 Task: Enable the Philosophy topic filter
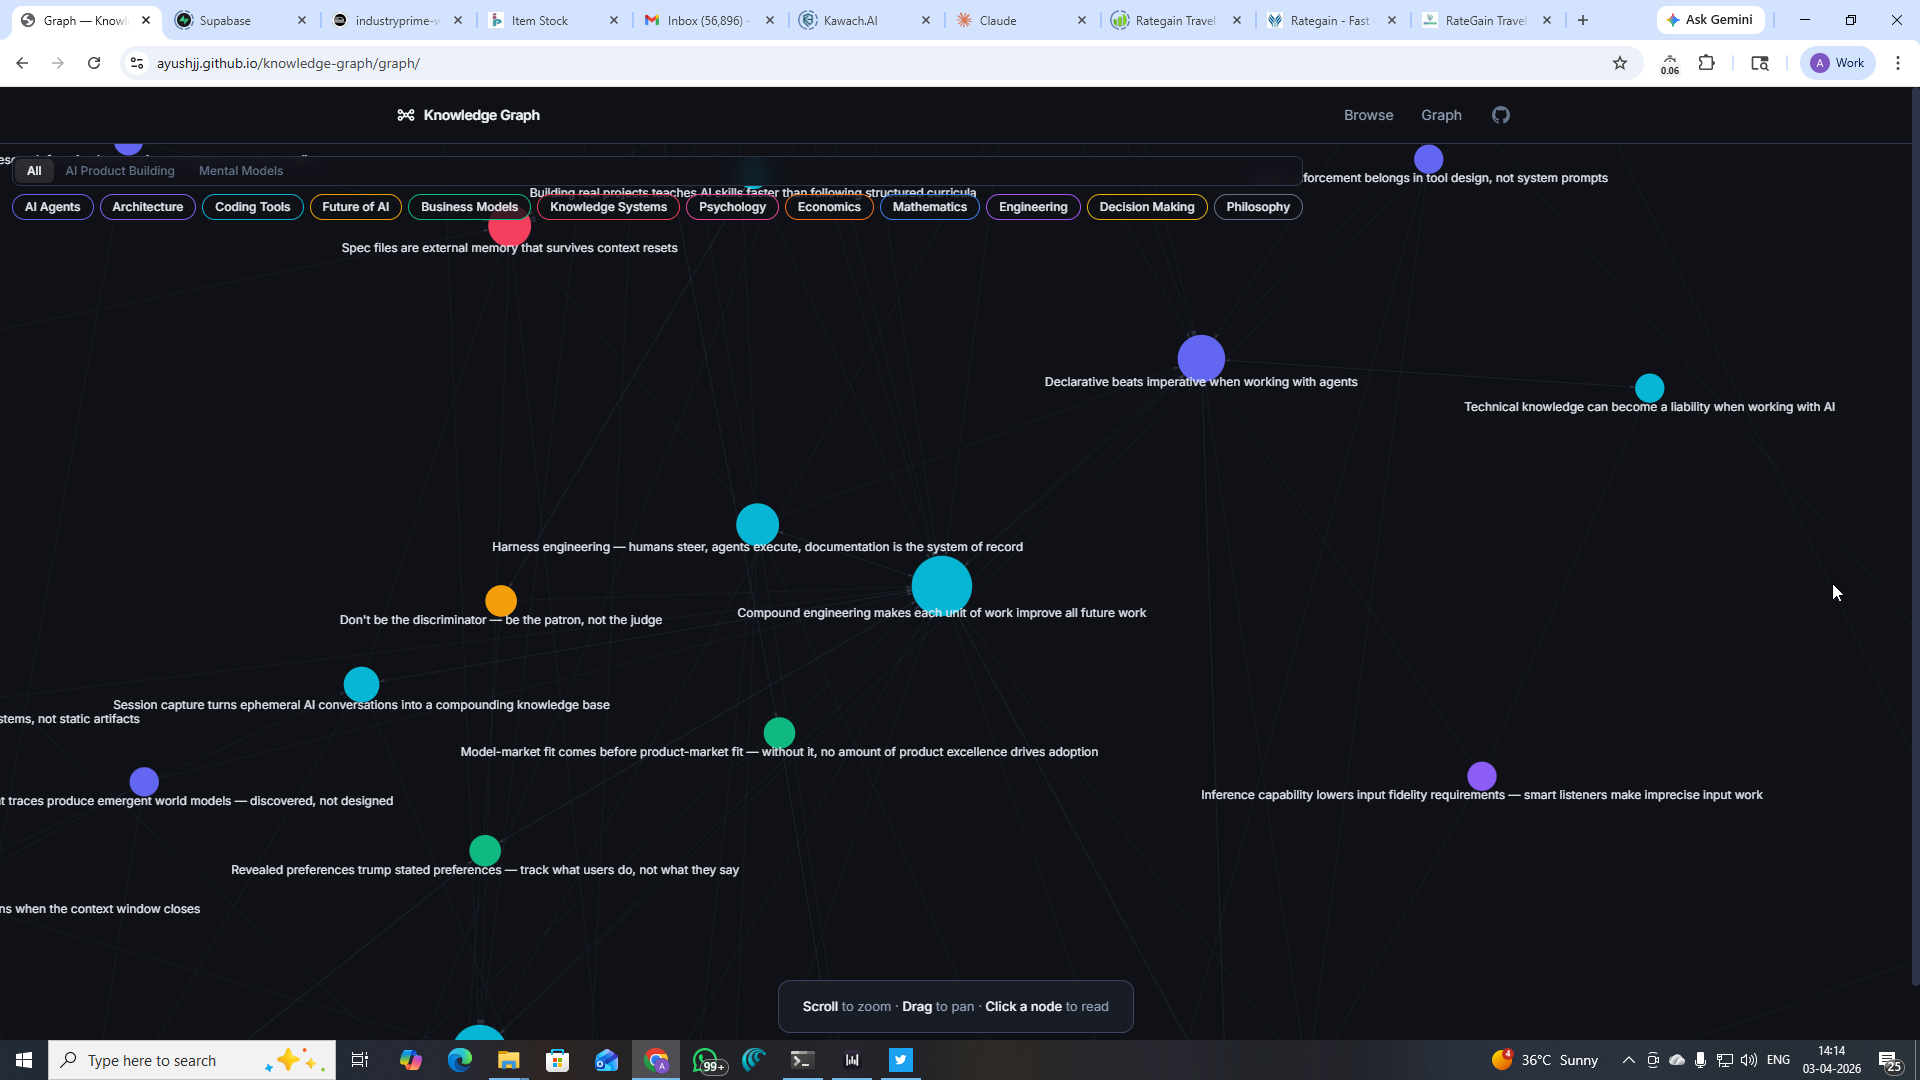(1258, 207)
